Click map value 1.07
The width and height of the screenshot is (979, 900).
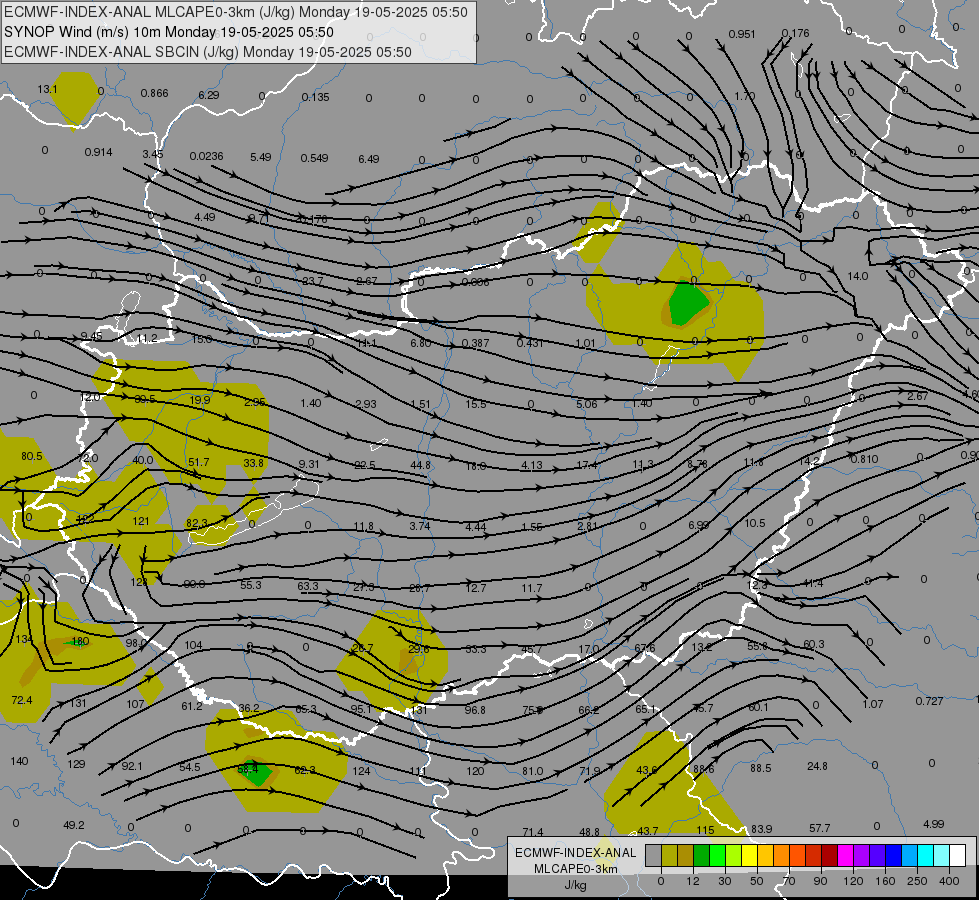click(x=873, y=704)
